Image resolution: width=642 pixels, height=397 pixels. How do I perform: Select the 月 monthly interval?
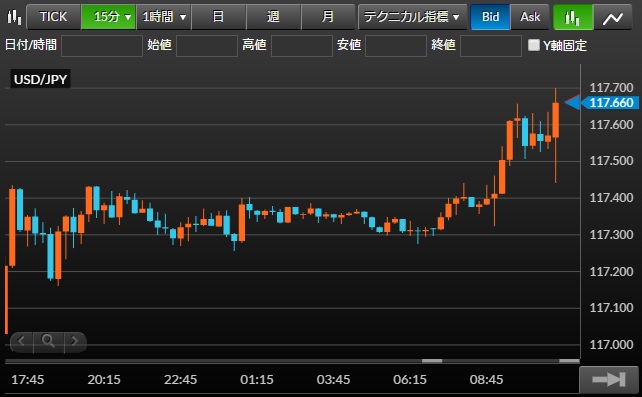click(x=328, y=17)
